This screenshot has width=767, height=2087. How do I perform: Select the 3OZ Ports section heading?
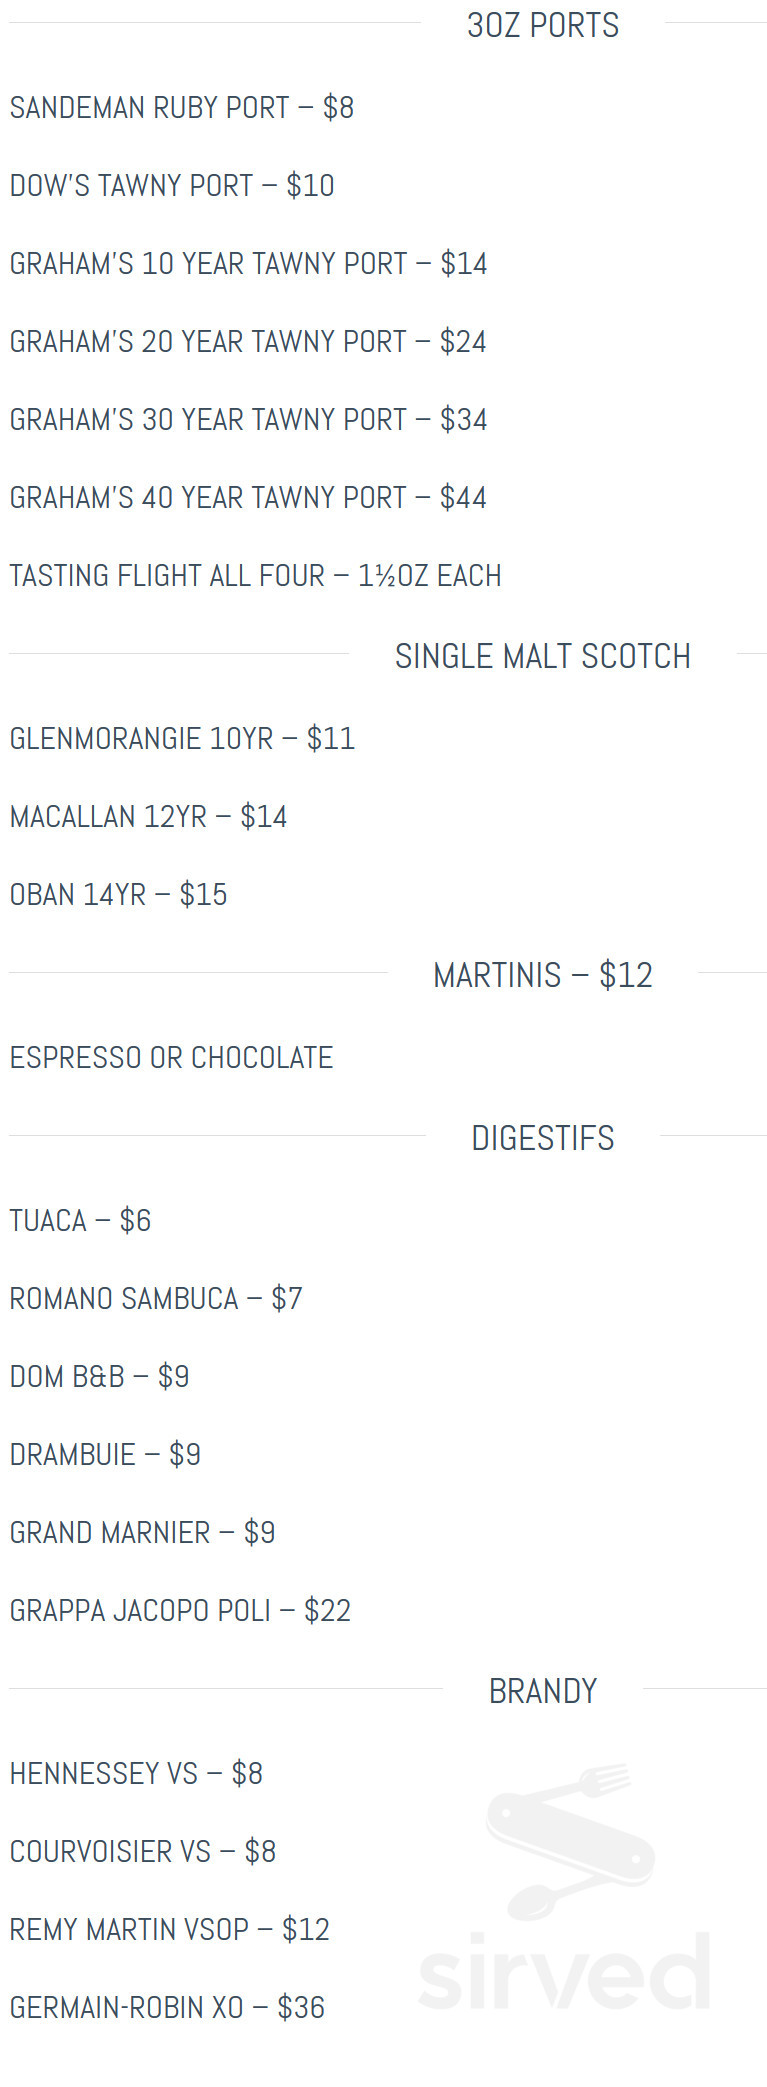pyautogui.click(x=543, y=25)
